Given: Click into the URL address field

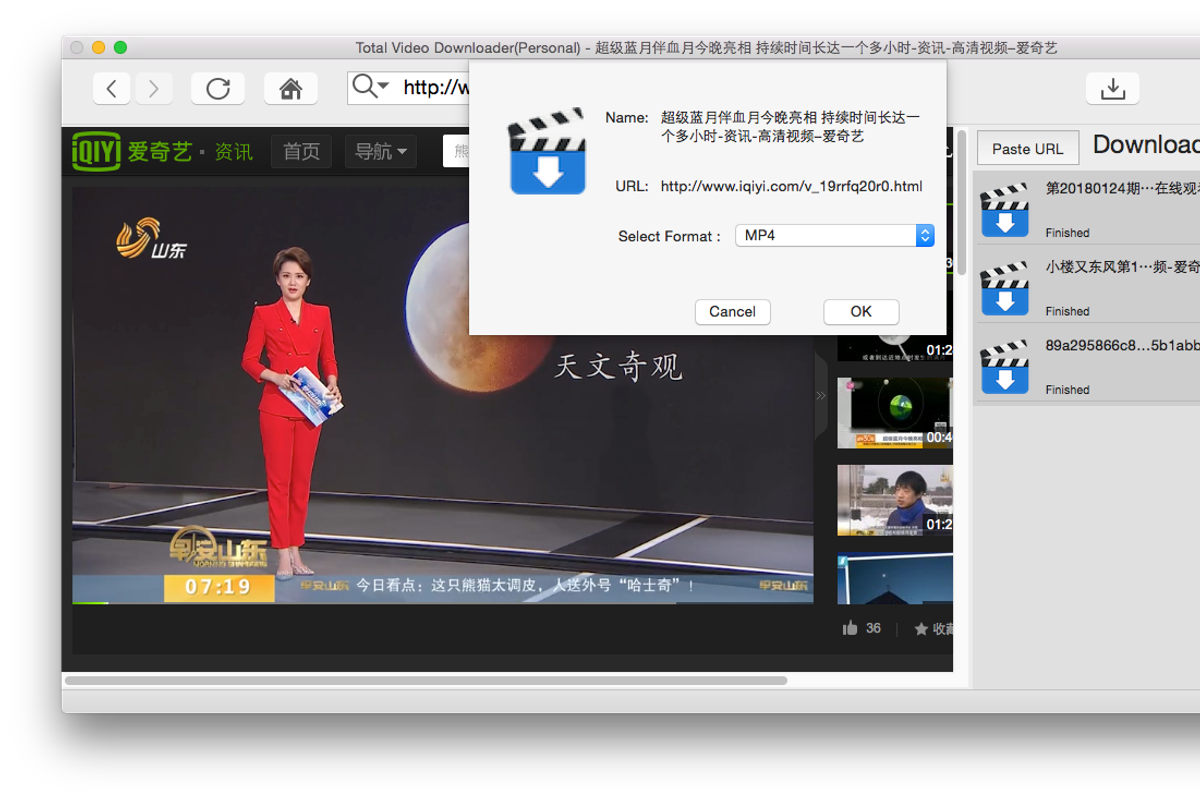Looking at the screenshot, I should (408, 88).
